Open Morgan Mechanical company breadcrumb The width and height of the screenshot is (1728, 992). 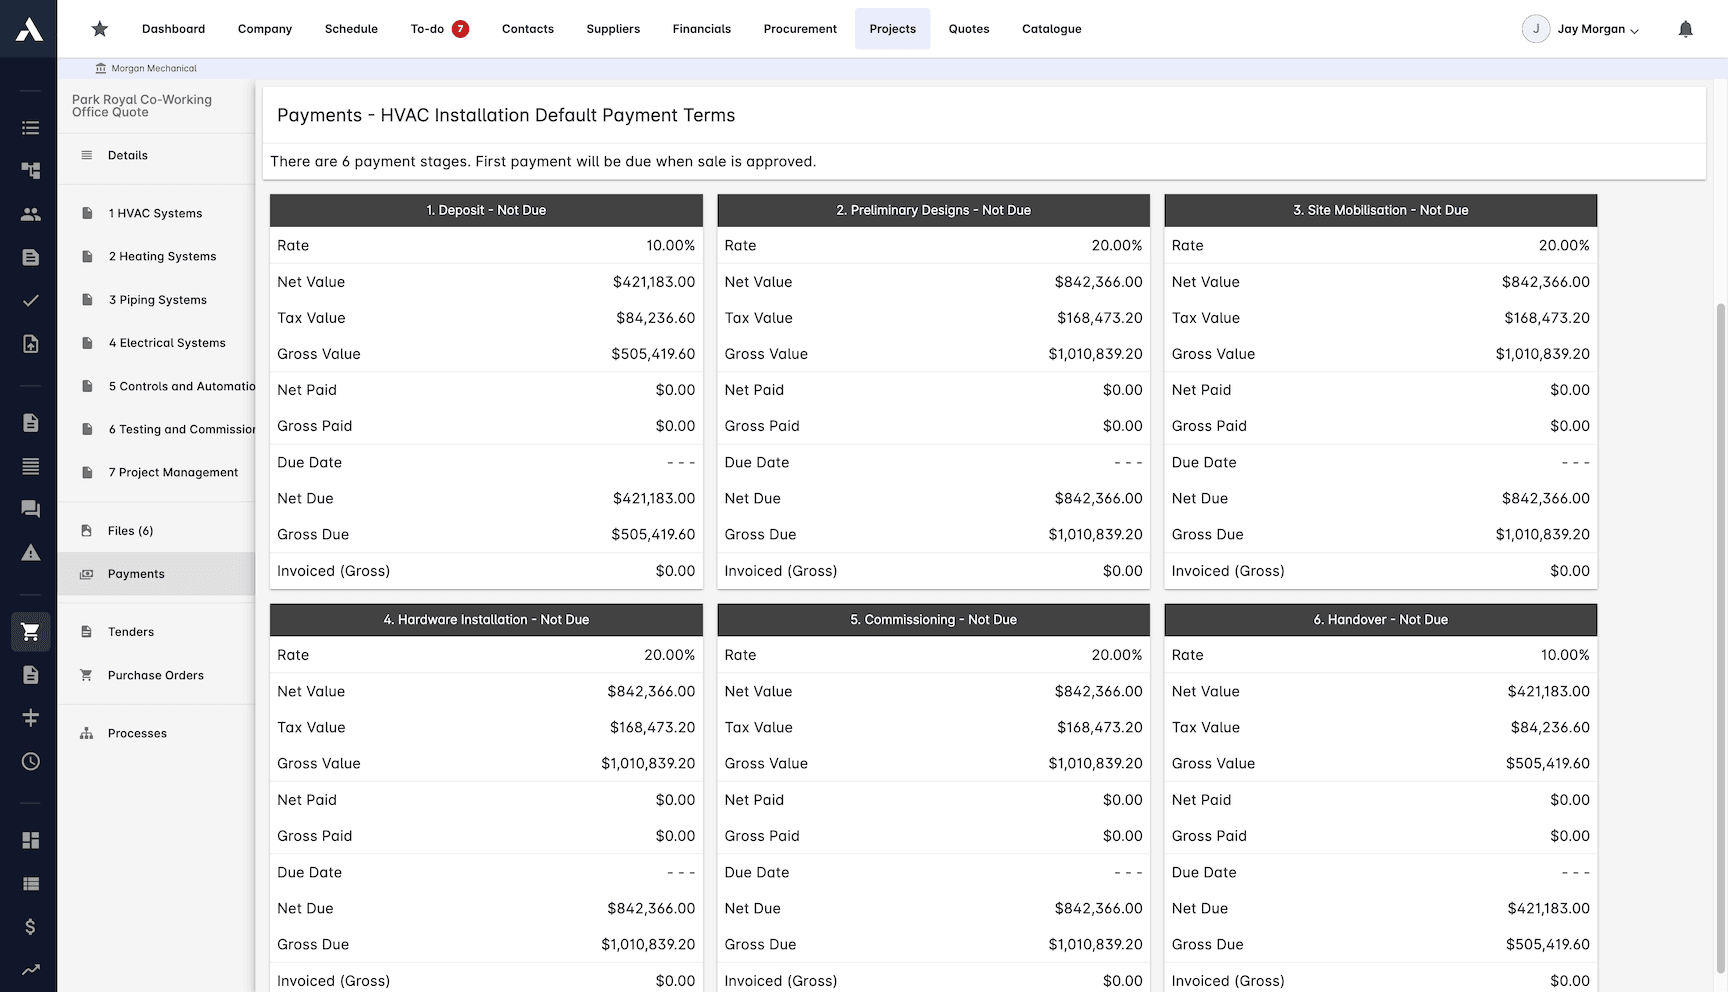click(x=147, y=68)
